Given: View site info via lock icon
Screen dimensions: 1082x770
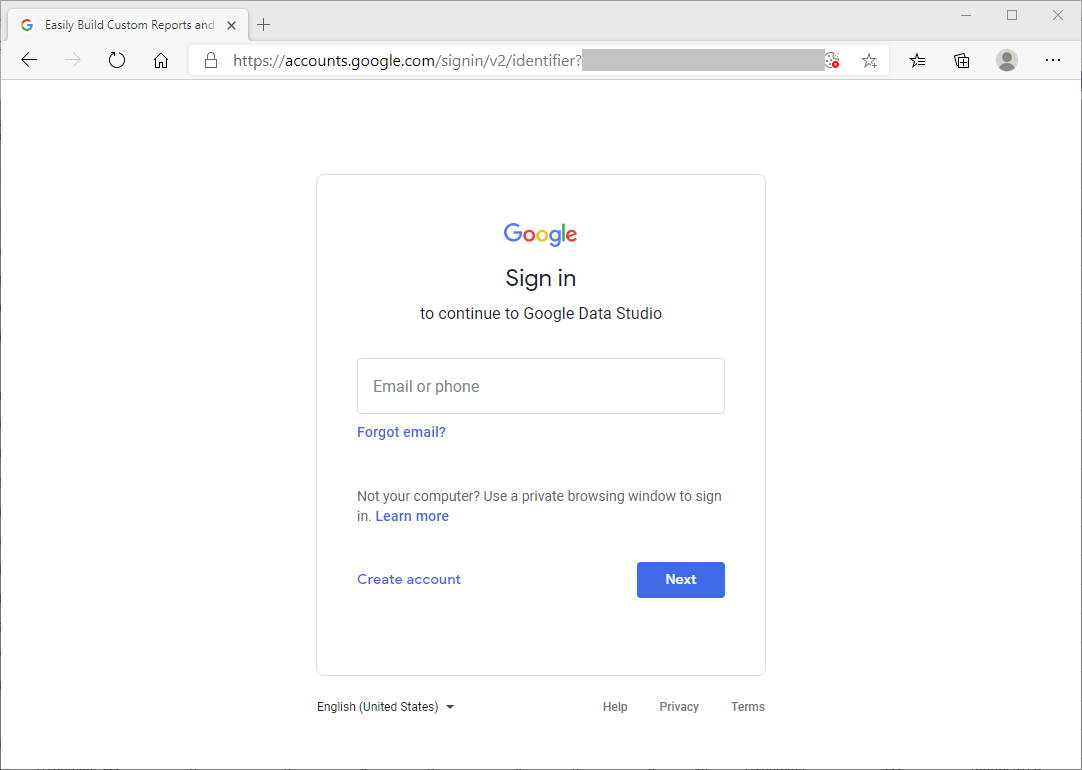Looking at the screenshot, I should (x=211, y=60).
